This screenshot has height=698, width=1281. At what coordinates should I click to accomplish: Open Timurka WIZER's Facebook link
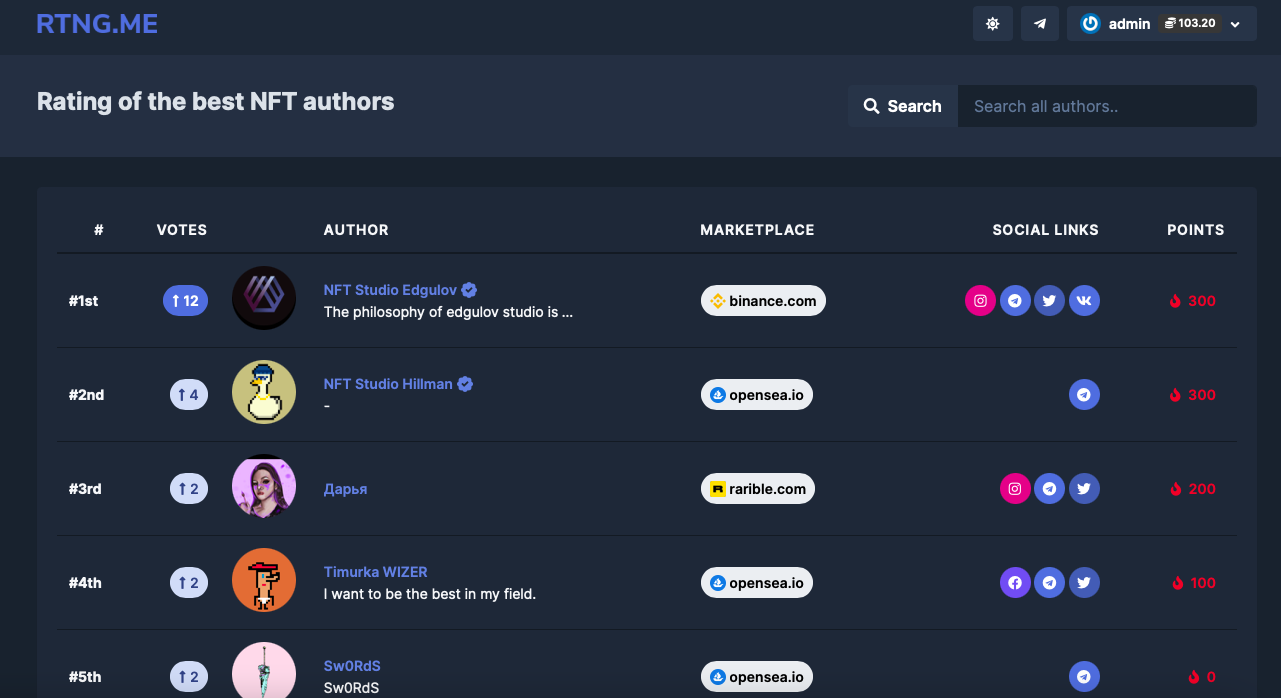pyautogui.click(x=1015, y=583)
